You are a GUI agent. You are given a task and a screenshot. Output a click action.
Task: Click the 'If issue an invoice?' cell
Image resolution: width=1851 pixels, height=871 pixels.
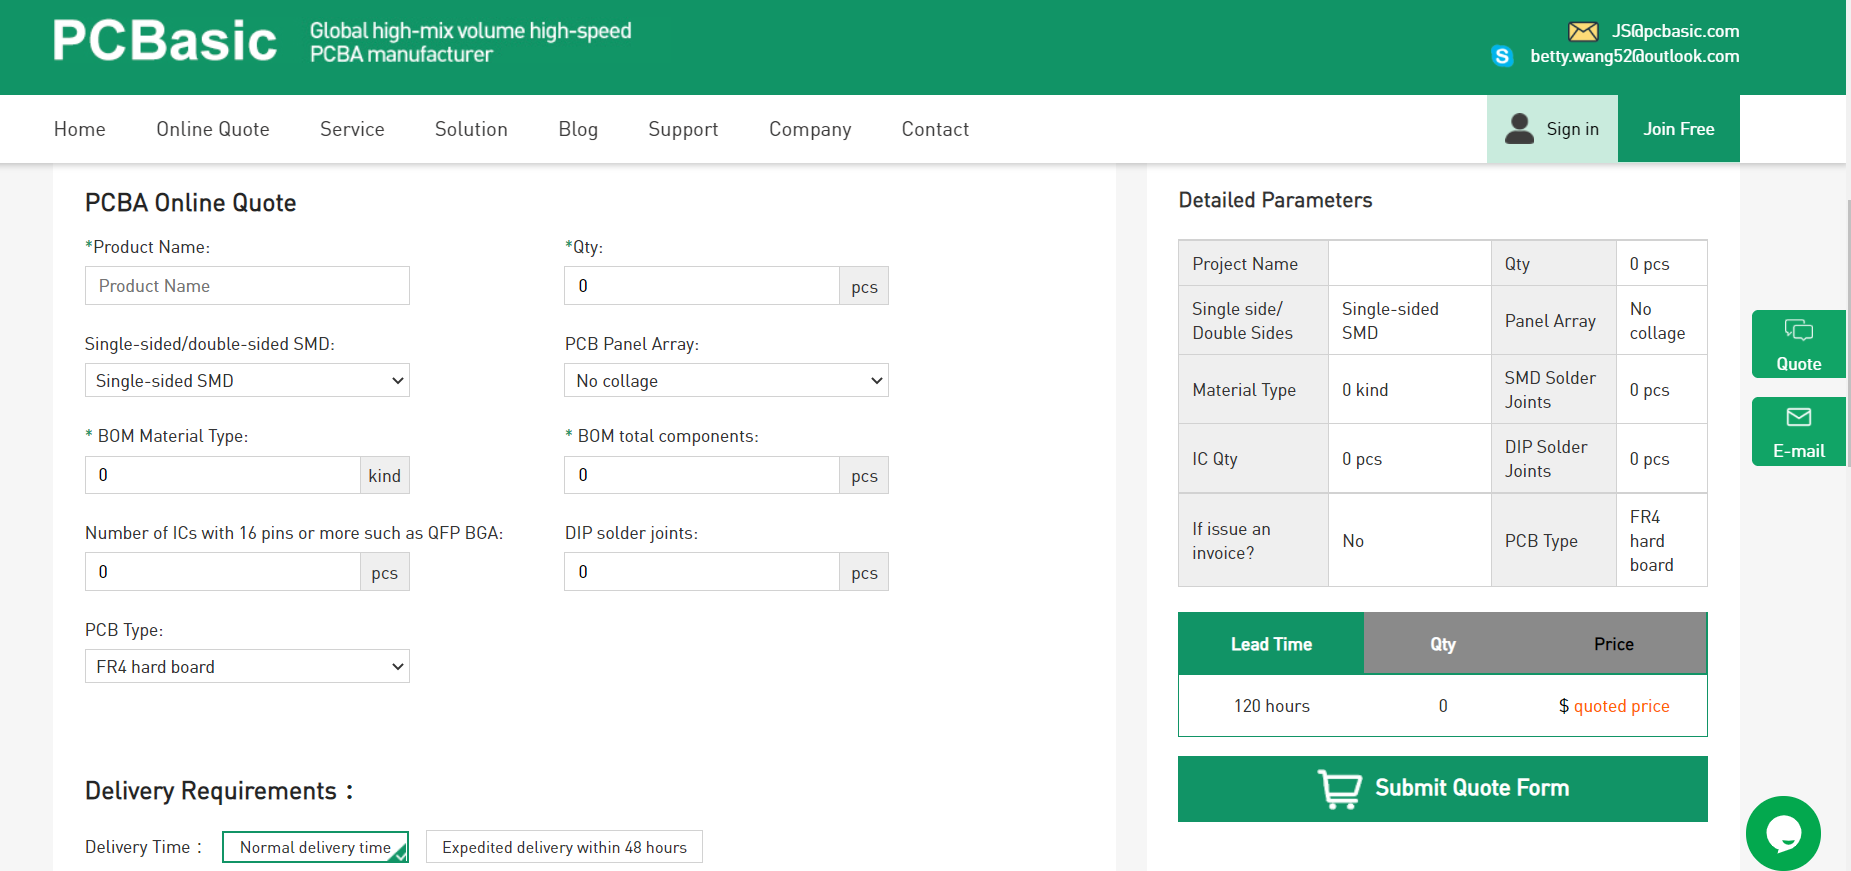point(1253,540)
